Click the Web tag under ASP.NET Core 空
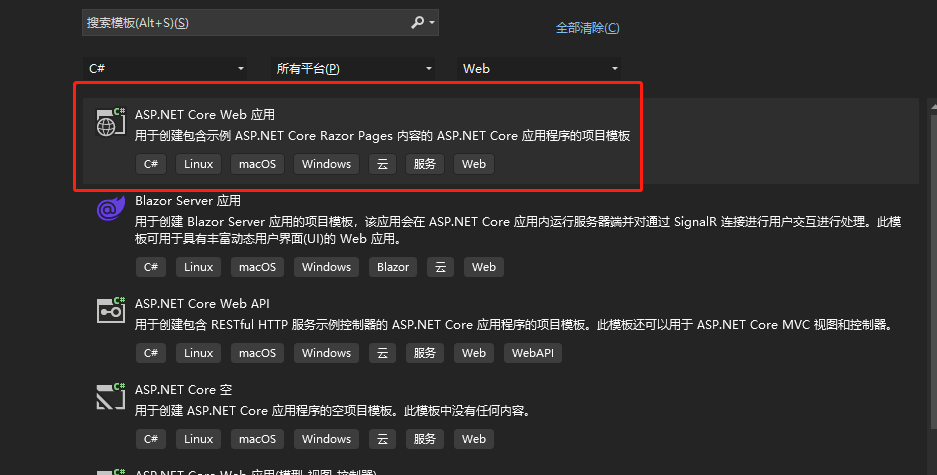 [x=474, y=439]
